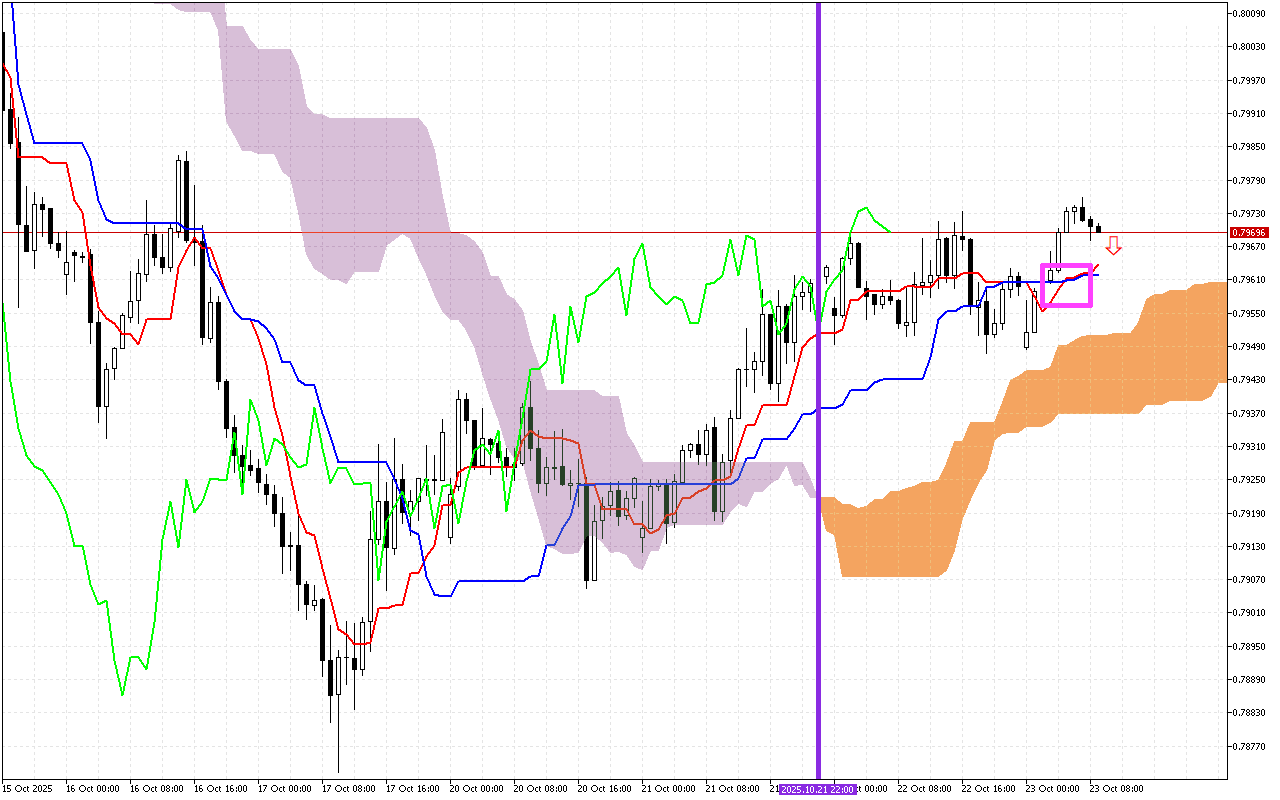Click the purple vertical line on the chart
The height and width of the screenshot is (800, 1280).
(x=819, y=400)
